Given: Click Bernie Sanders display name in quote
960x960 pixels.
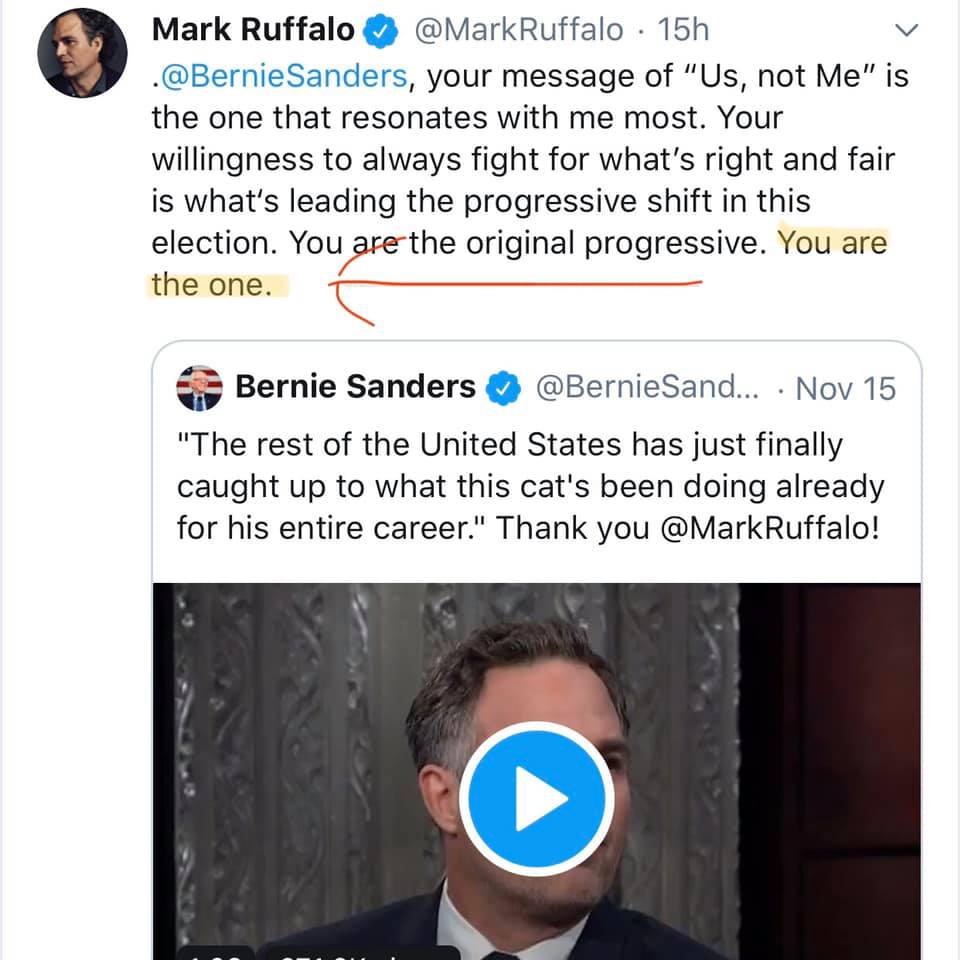Looking at the screenshot, I should click(x=355, y=387).
